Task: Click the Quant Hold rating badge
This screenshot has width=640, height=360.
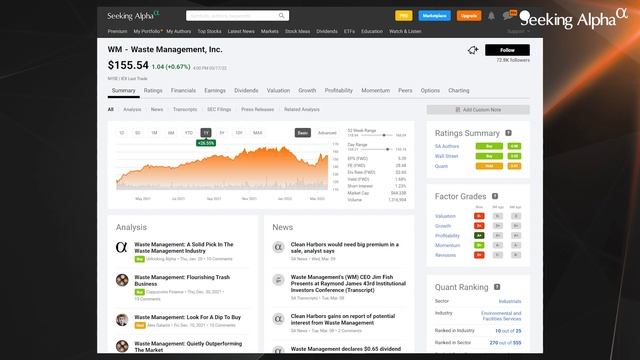Action: click(x=489, y=166)
